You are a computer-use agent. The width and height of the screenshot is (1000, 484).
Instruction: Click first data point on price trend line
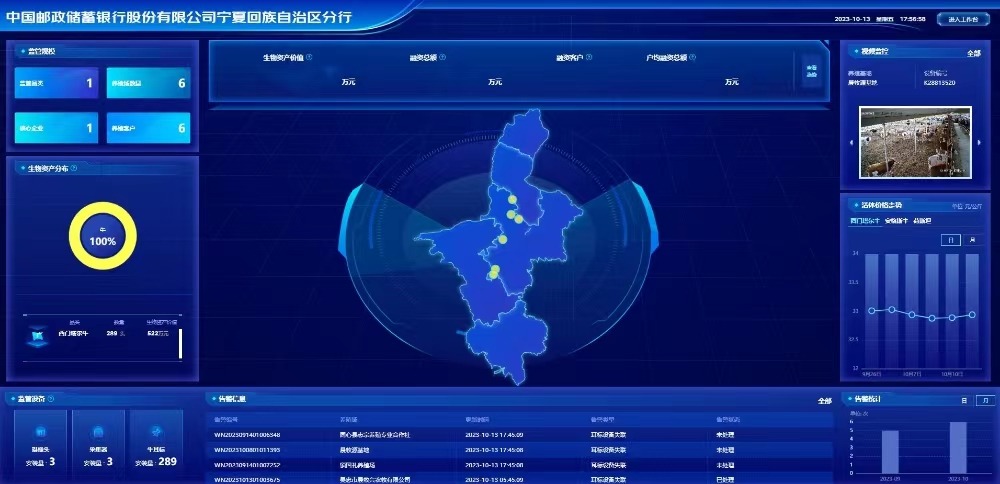(872, 311)
